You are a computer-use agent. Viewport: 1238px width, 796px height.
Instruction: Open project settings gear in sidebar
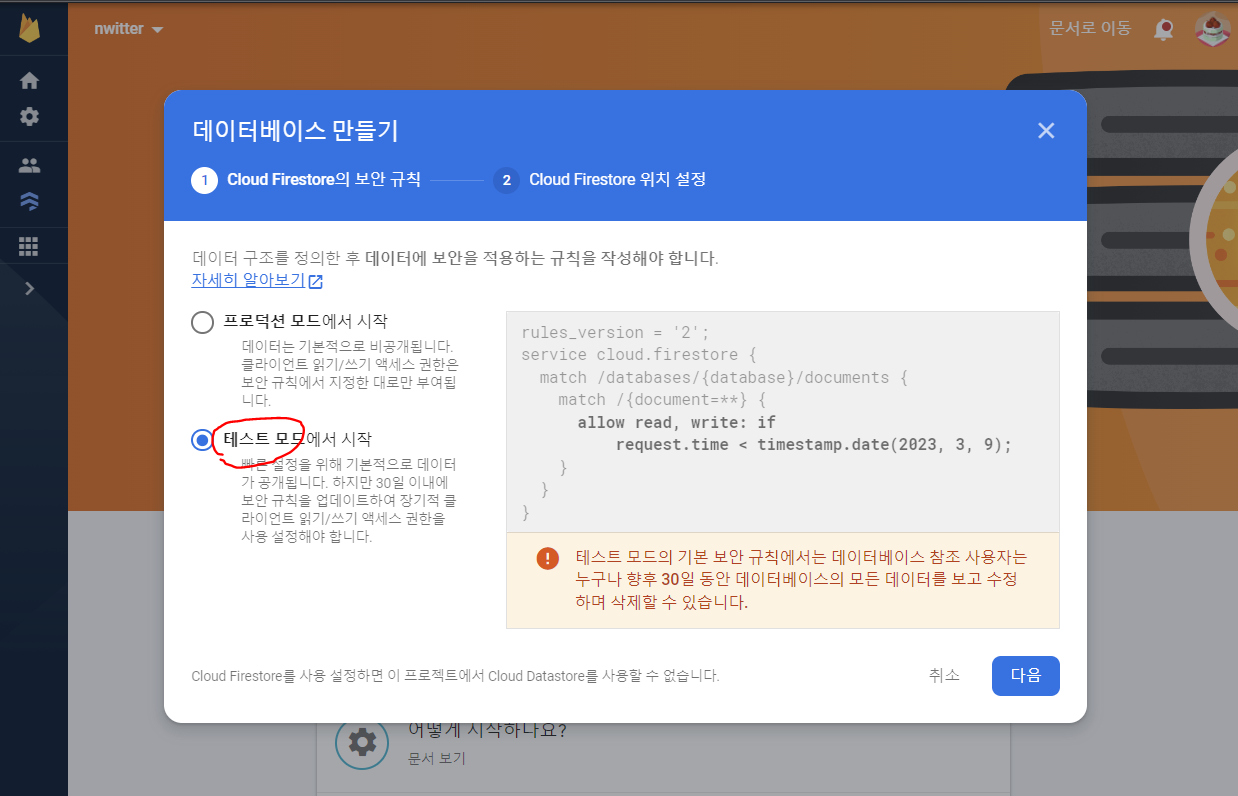30,116
